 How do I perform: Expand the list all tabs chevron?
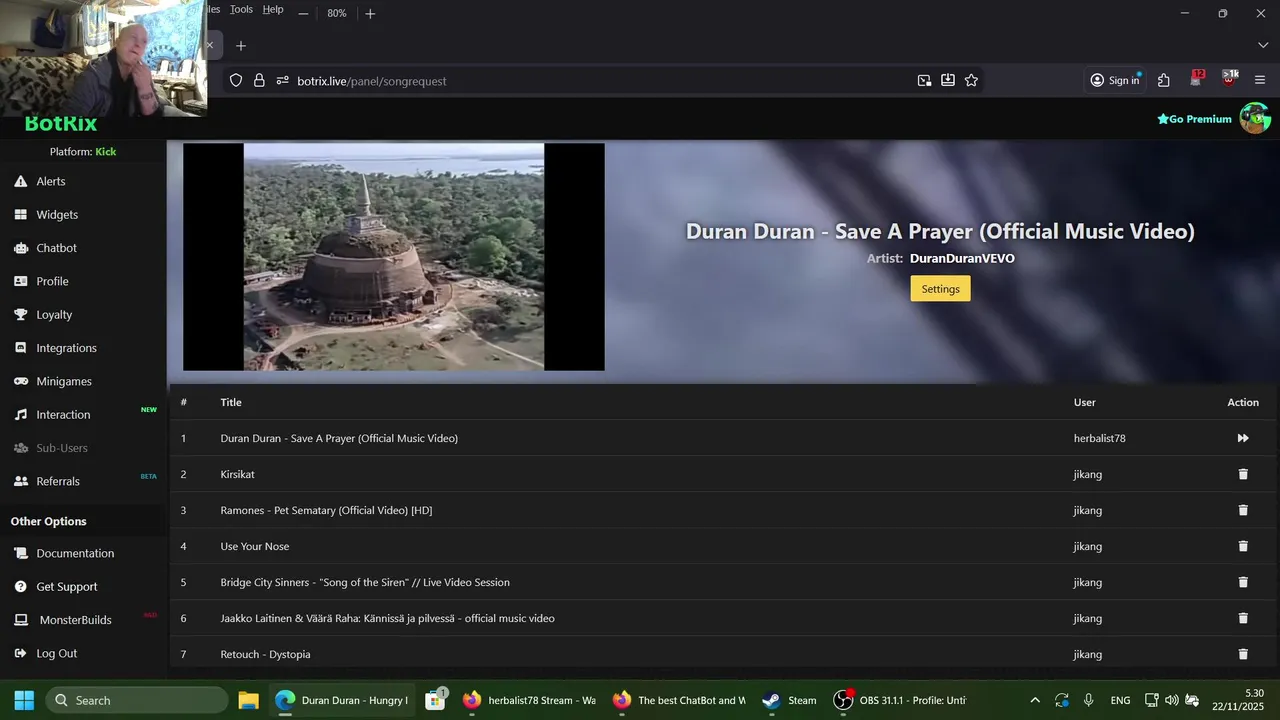click(x=1262, y=45)
